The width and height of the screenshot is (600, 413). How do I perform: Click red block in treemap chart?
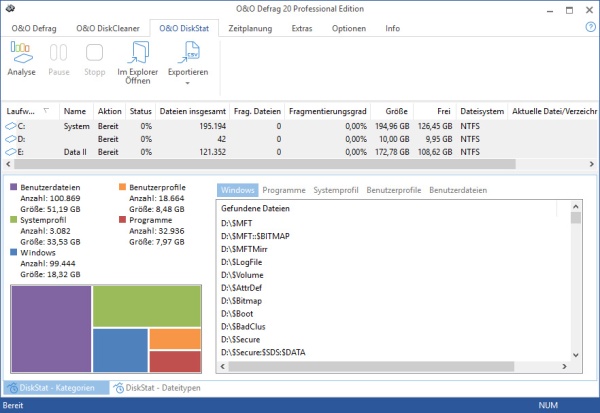pyautogui.click(x=175, y=361)
